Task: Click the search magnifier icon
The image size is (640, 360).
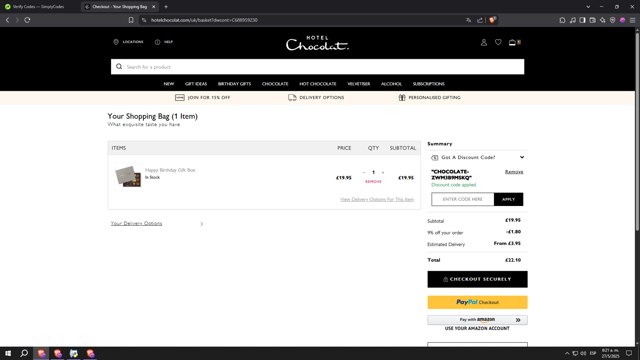Action: point(119,67)
